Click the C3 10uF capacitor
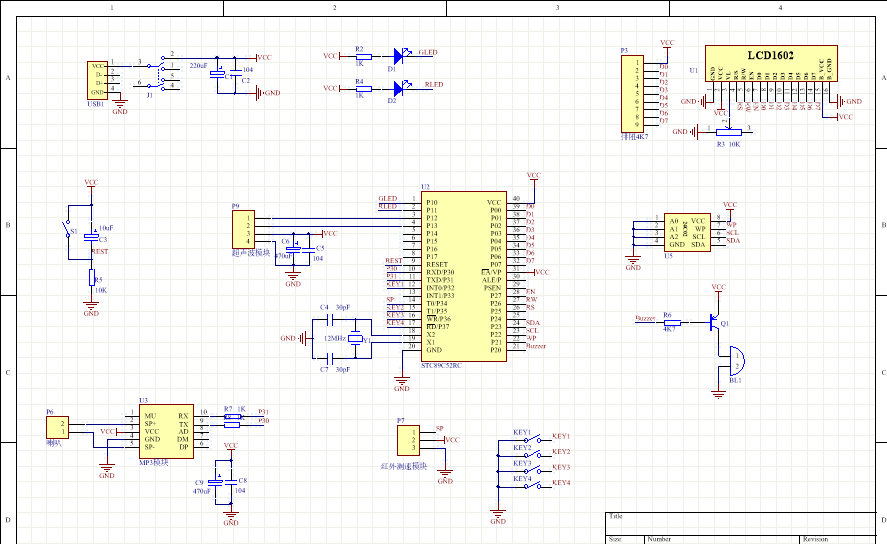The image size is (887, 544). [91, 237]
